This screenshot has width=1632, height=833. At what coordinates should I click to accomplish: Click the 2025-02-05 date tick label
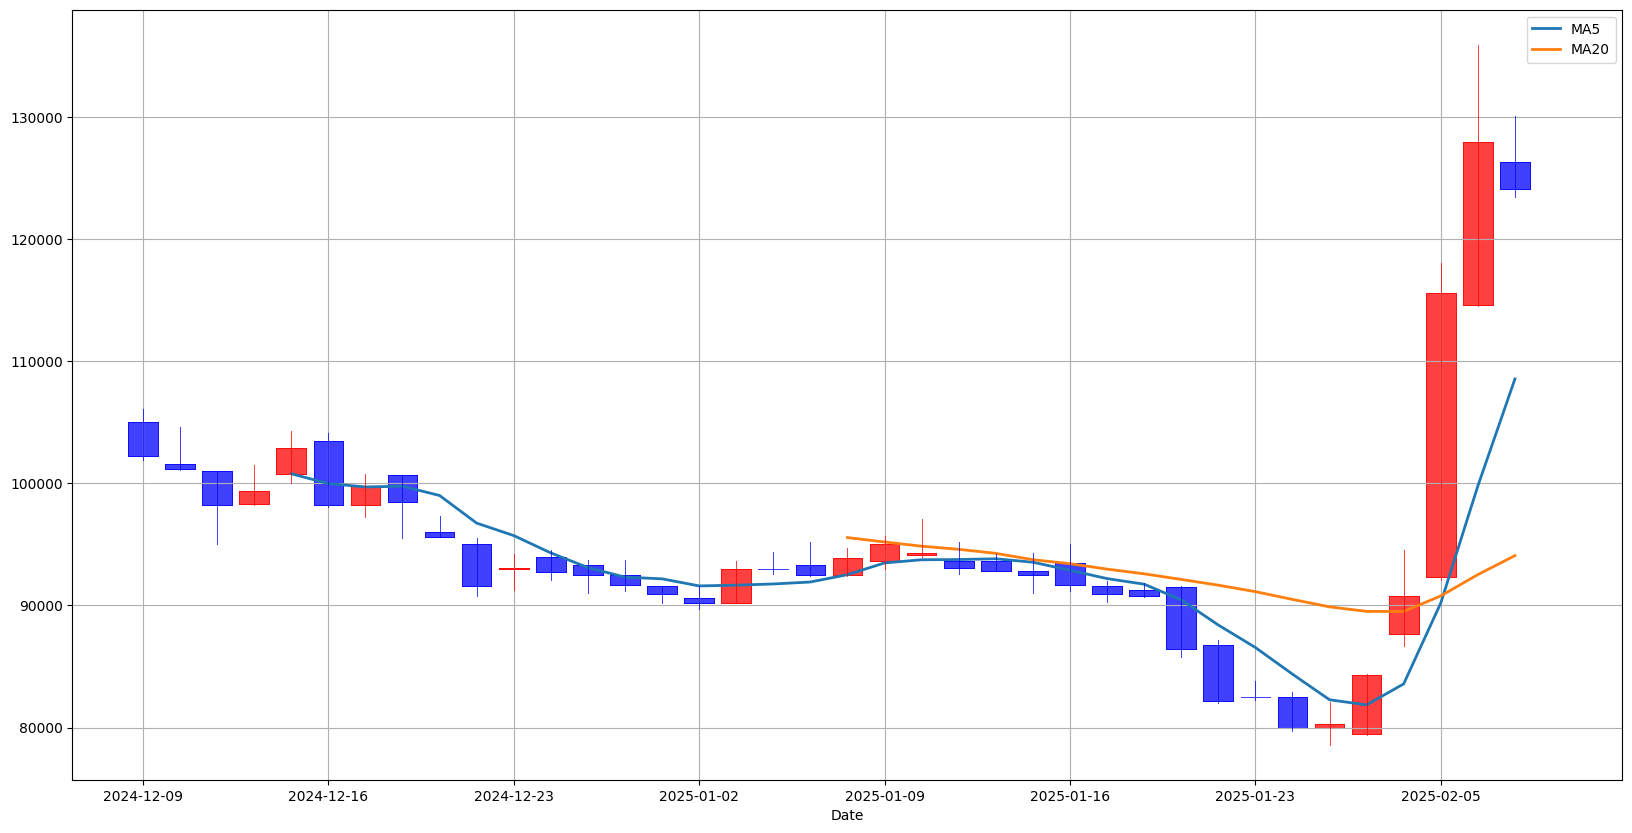coord(1441,797)
